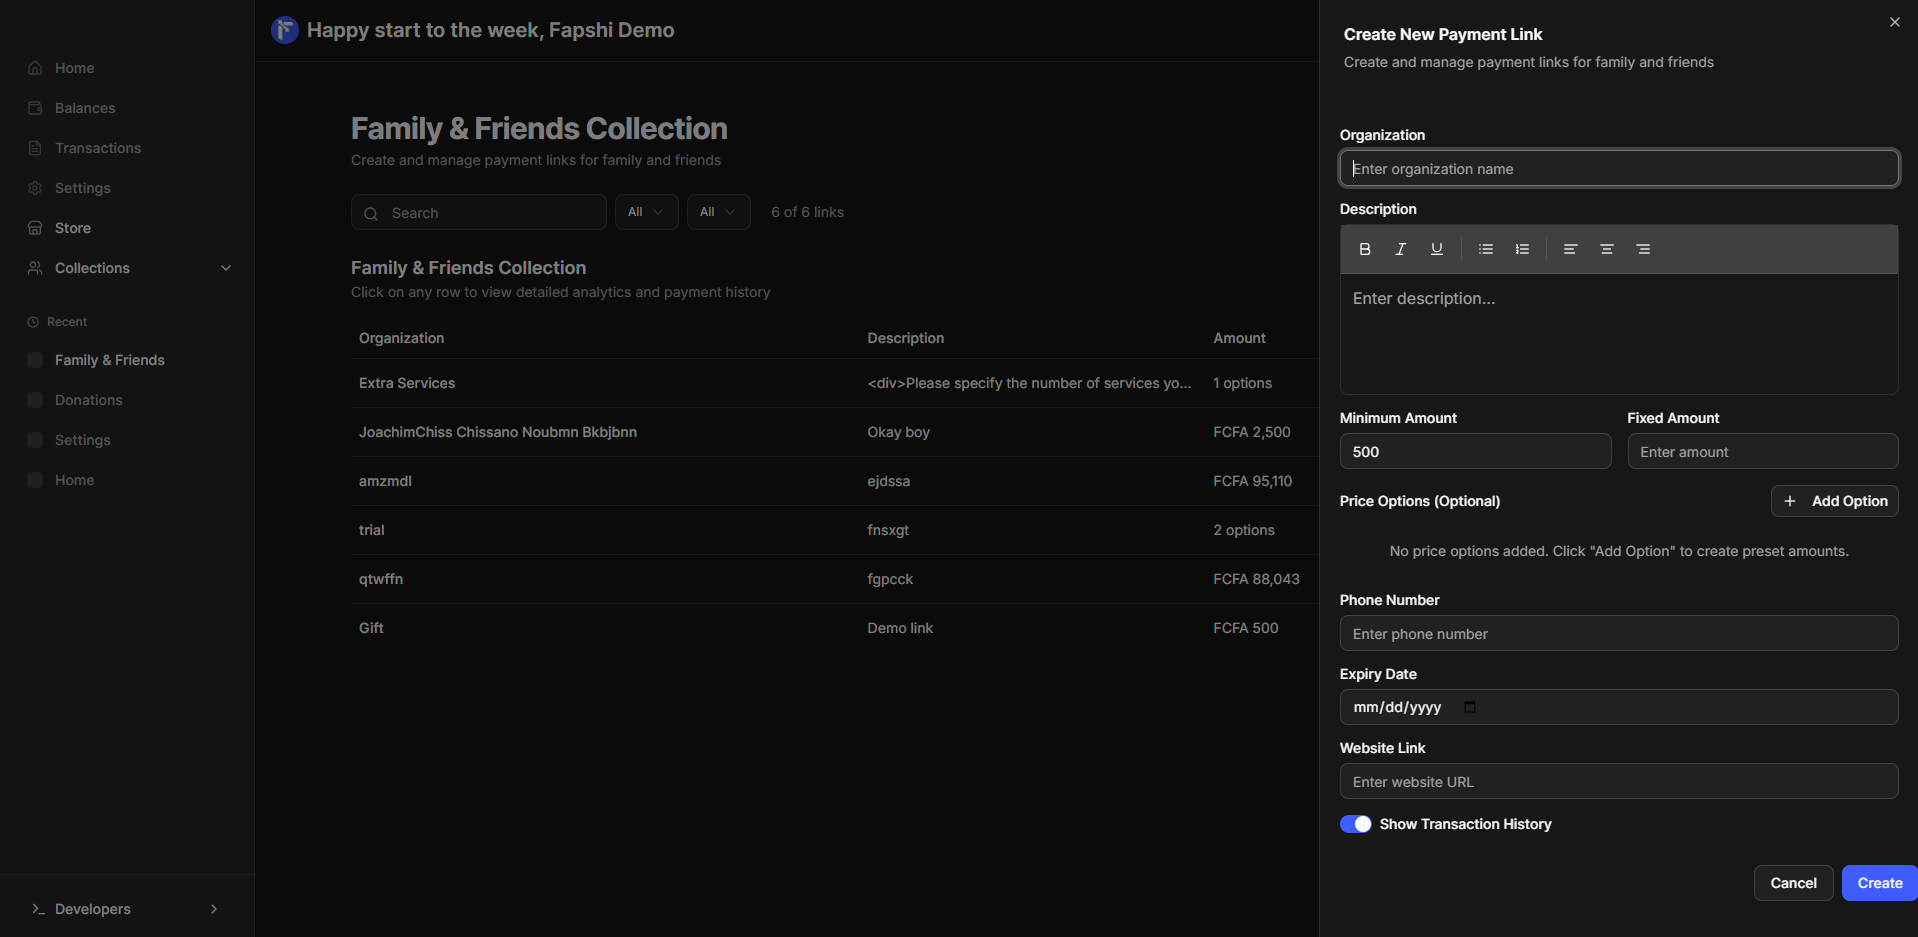The width and height of the screenshot is (1918, 937).
Task: Open the amzmdl row
Action: [834, 481]
